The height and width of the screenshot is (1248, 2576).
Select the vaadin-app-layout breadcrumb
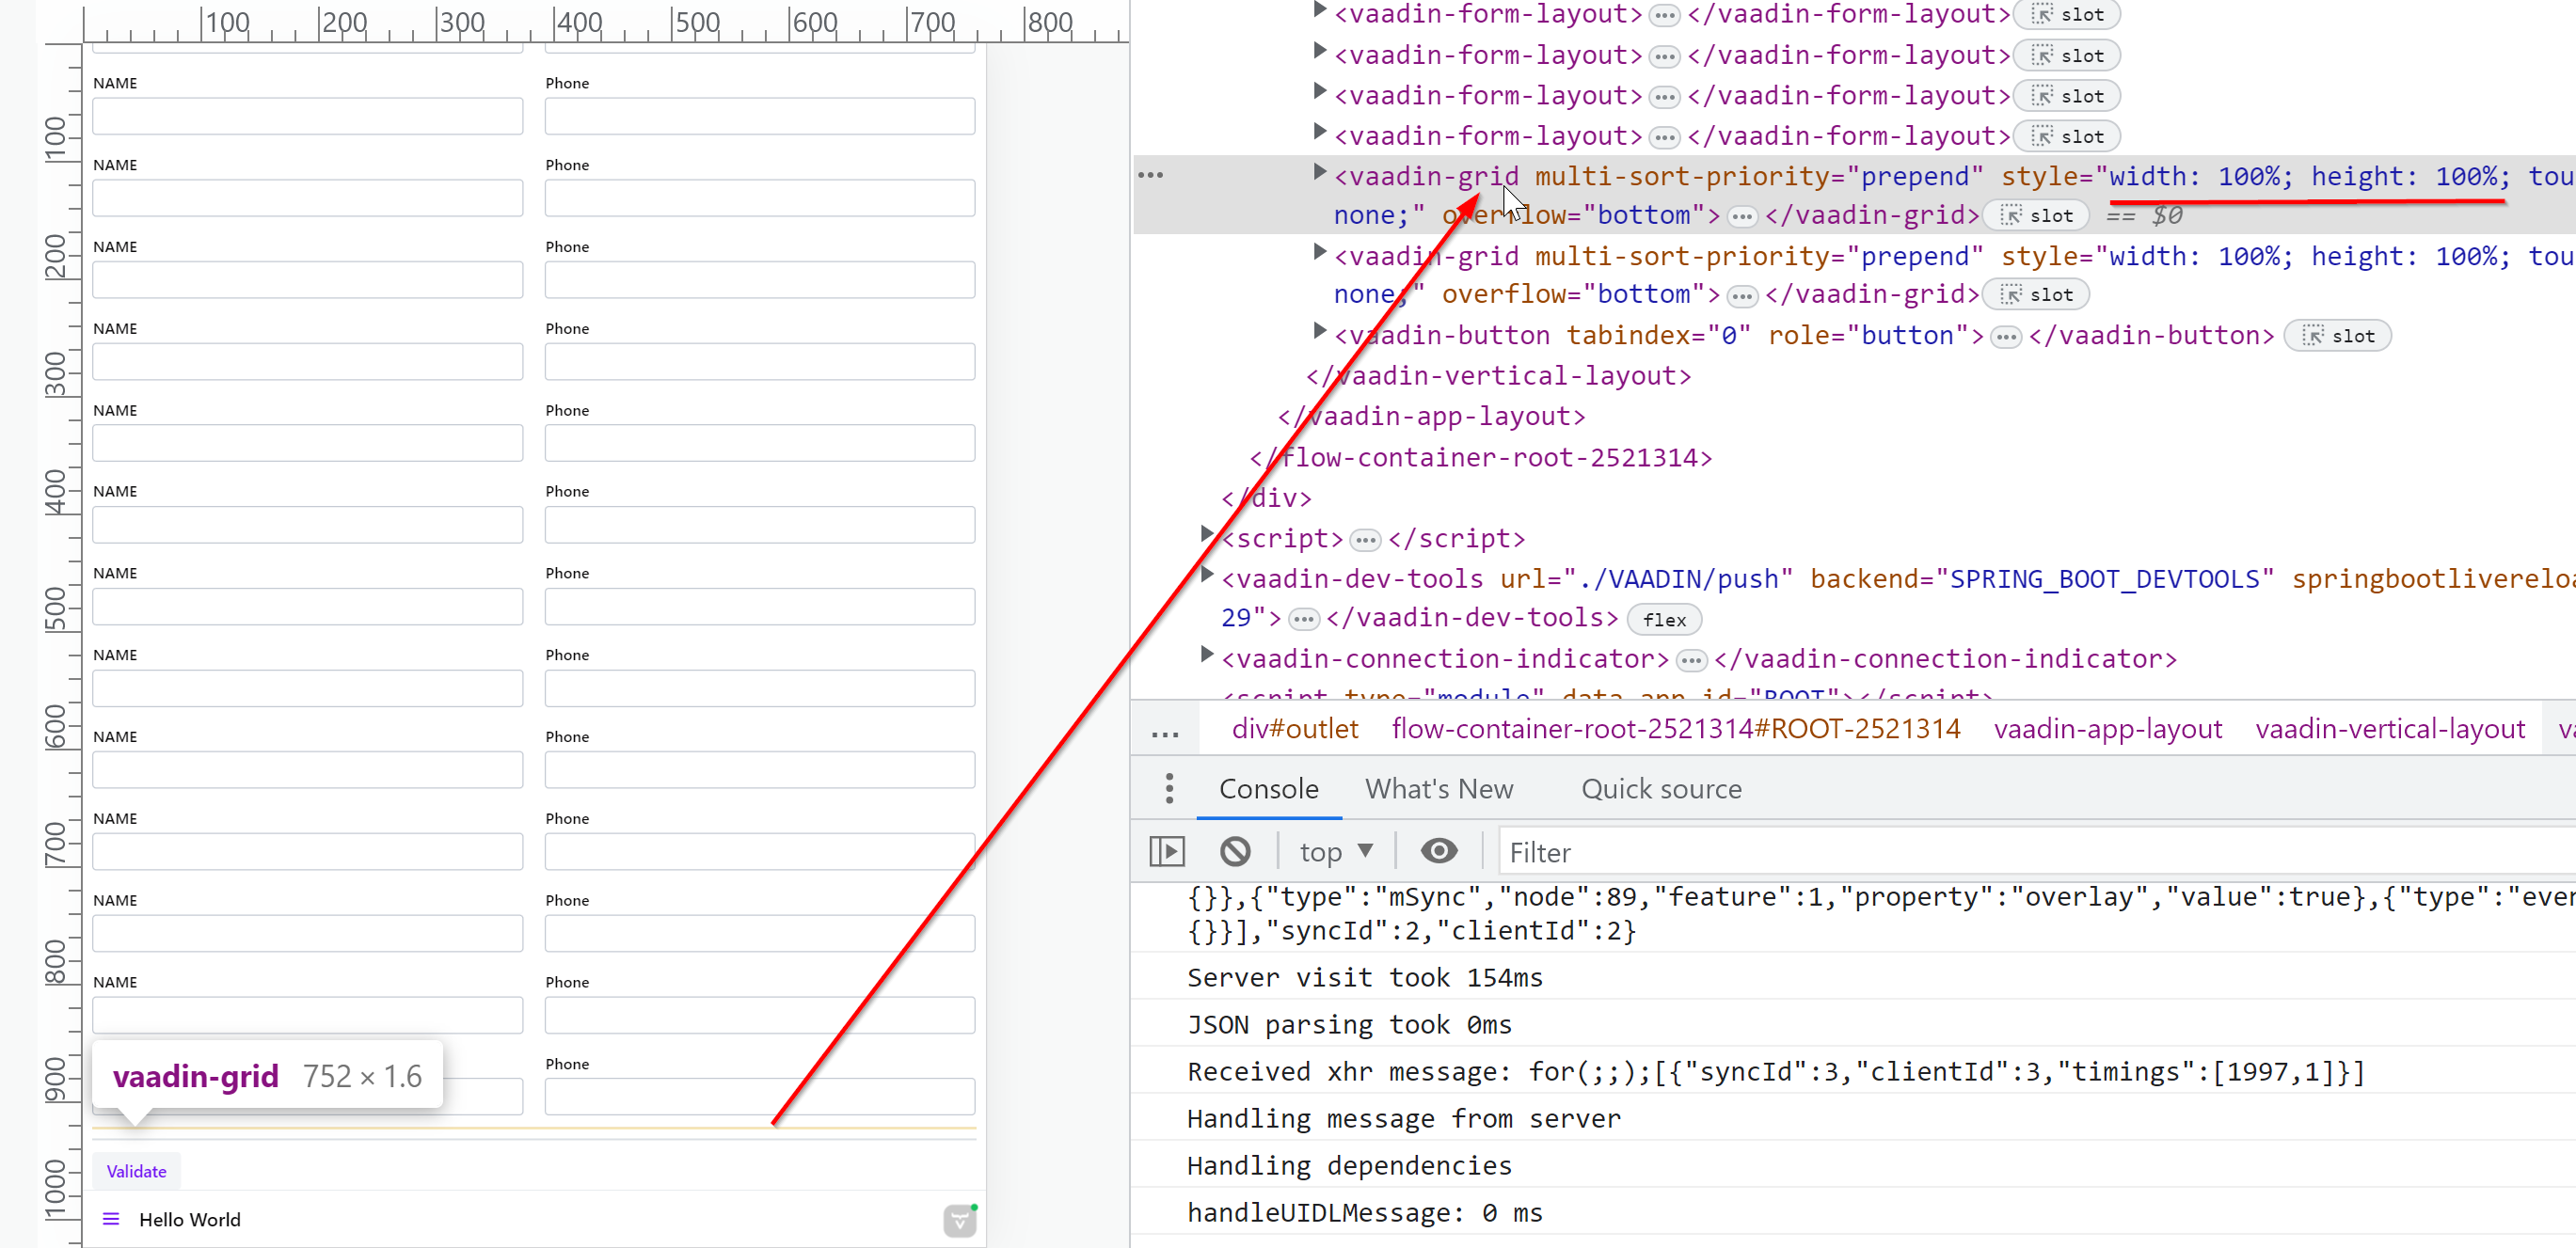point(2108,729)
